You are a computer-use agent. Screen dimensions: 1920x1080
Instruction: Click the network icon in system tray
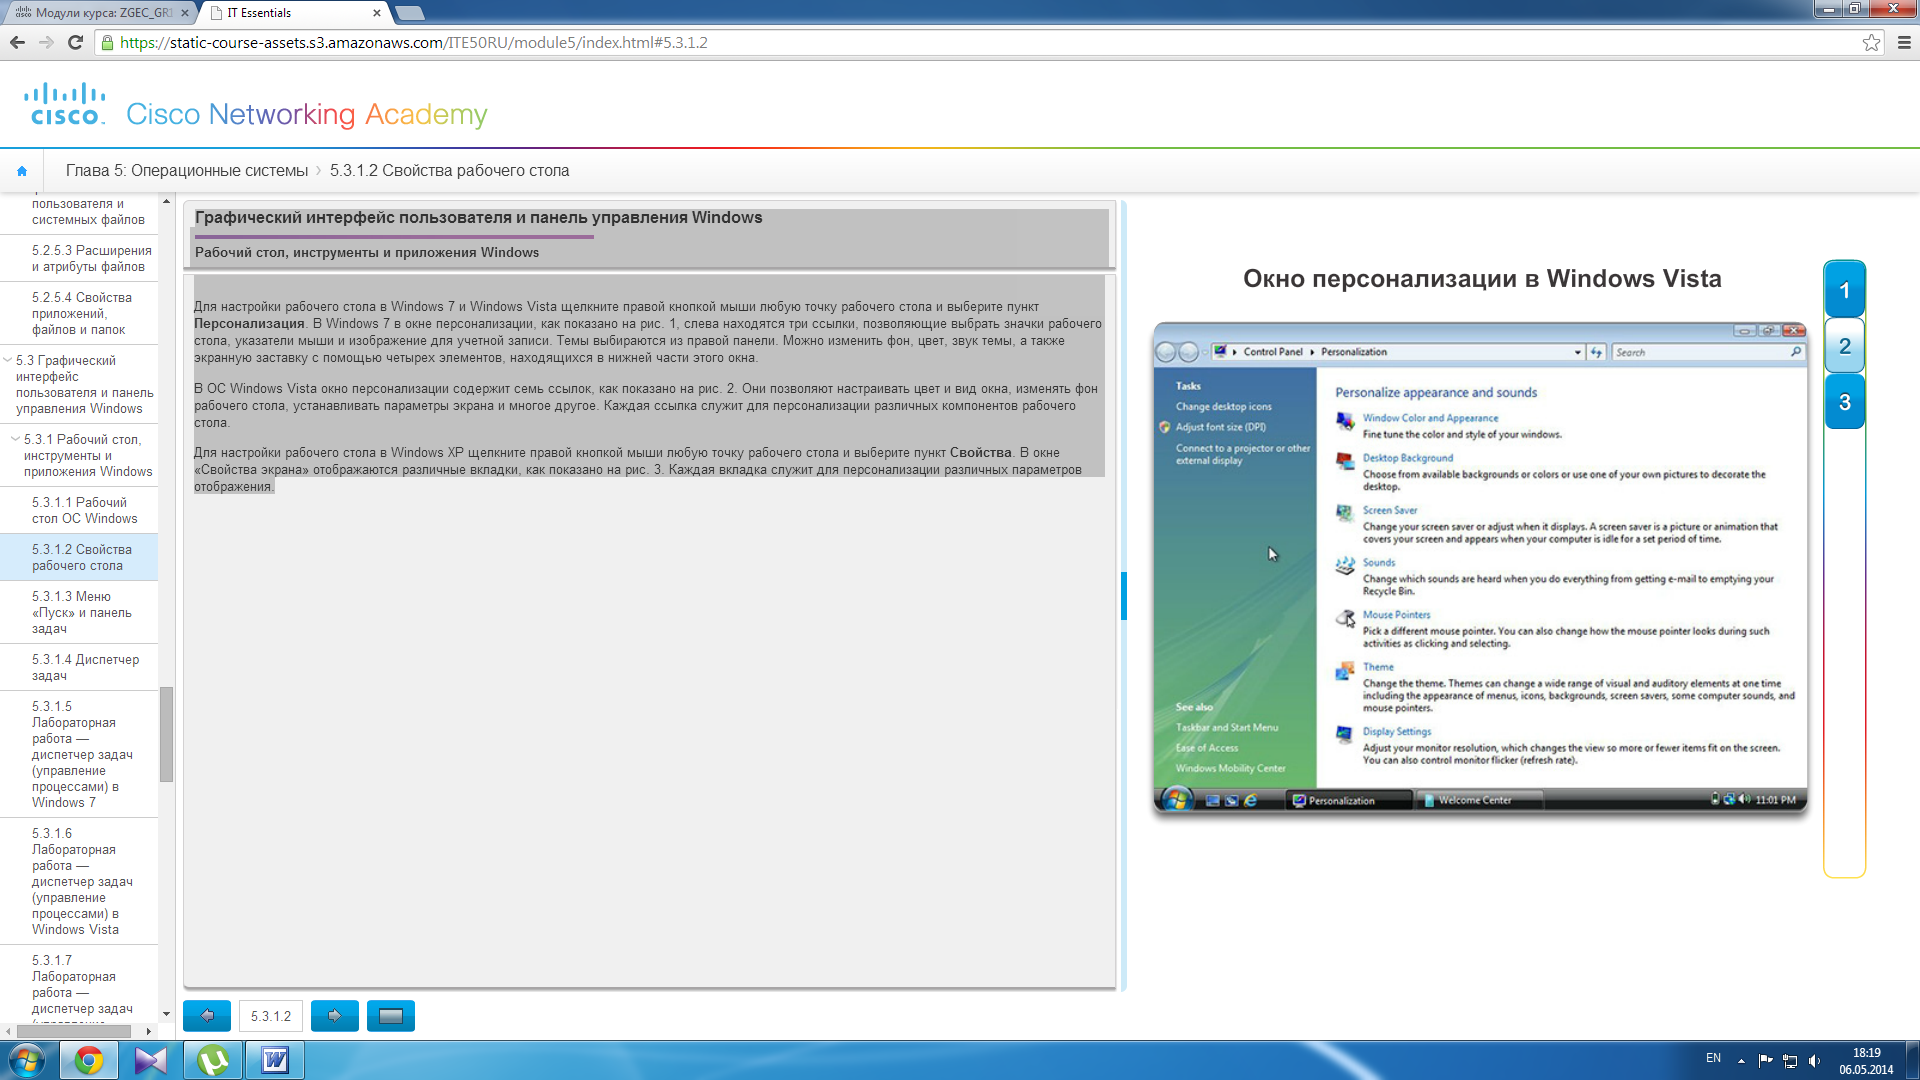(1790, 1060)
